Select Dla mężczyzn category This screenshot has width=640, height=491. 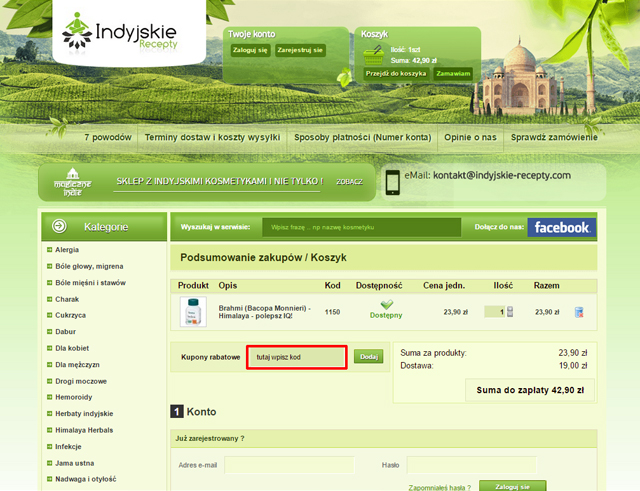coord(77,364)
